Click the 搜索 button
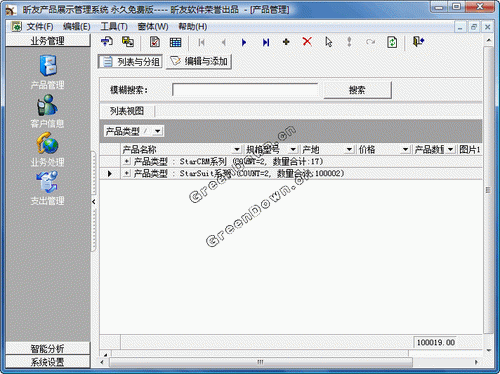The width and height of the screenshot is (500, 374). [357, 90]
